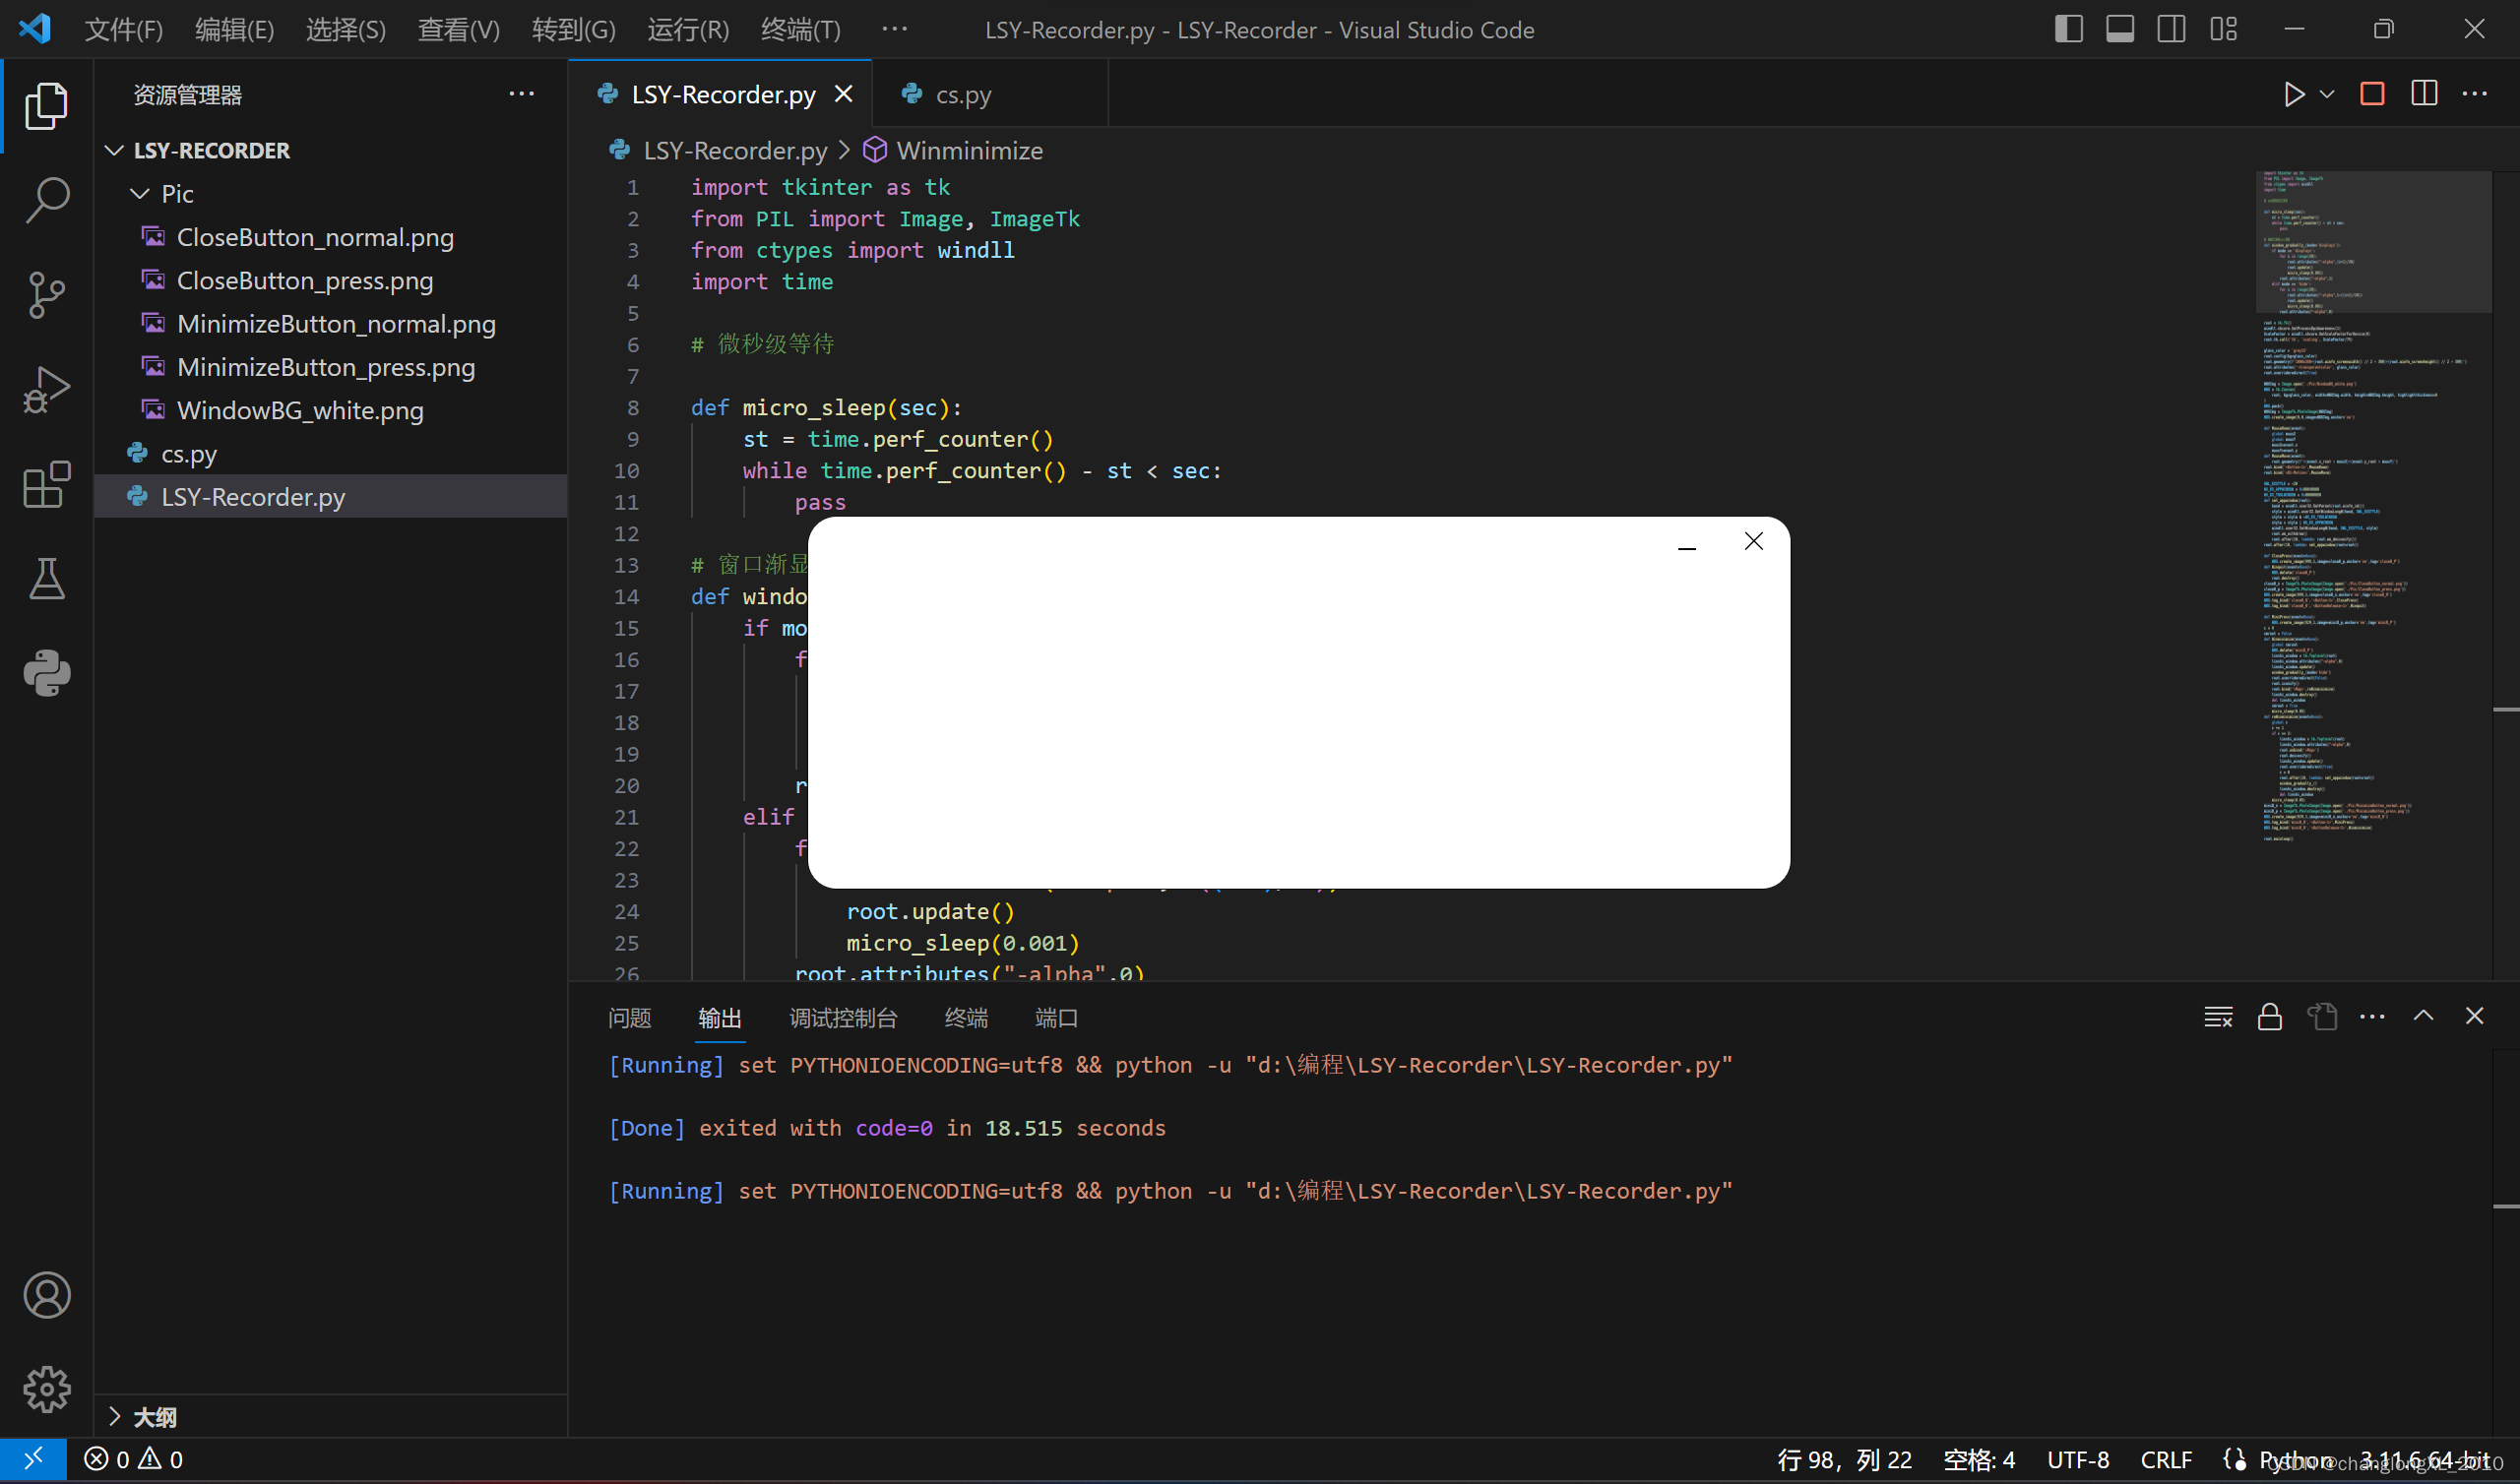Open the Search view in activity bar

(x=46, y=200)
